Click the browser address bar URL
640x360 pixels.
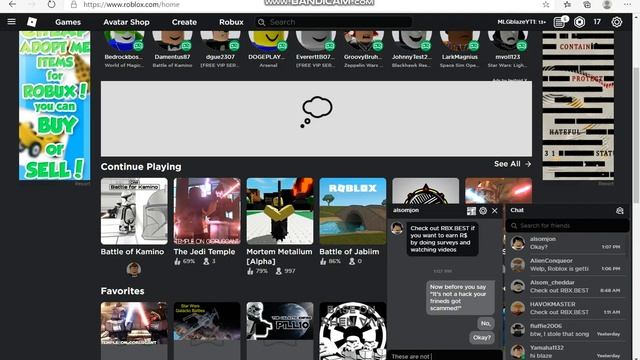(x=131, y=4)
